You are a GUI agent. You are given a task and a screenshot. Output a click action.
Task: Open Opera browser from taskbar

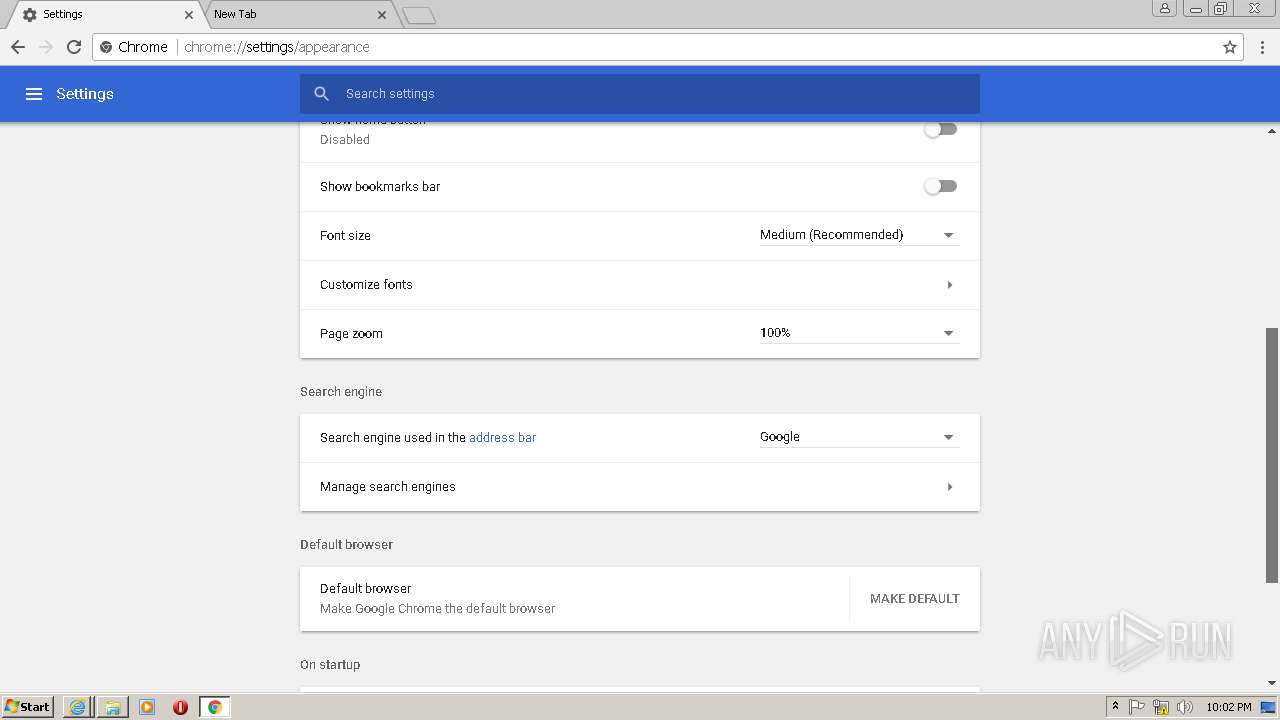tap(180, 707)
